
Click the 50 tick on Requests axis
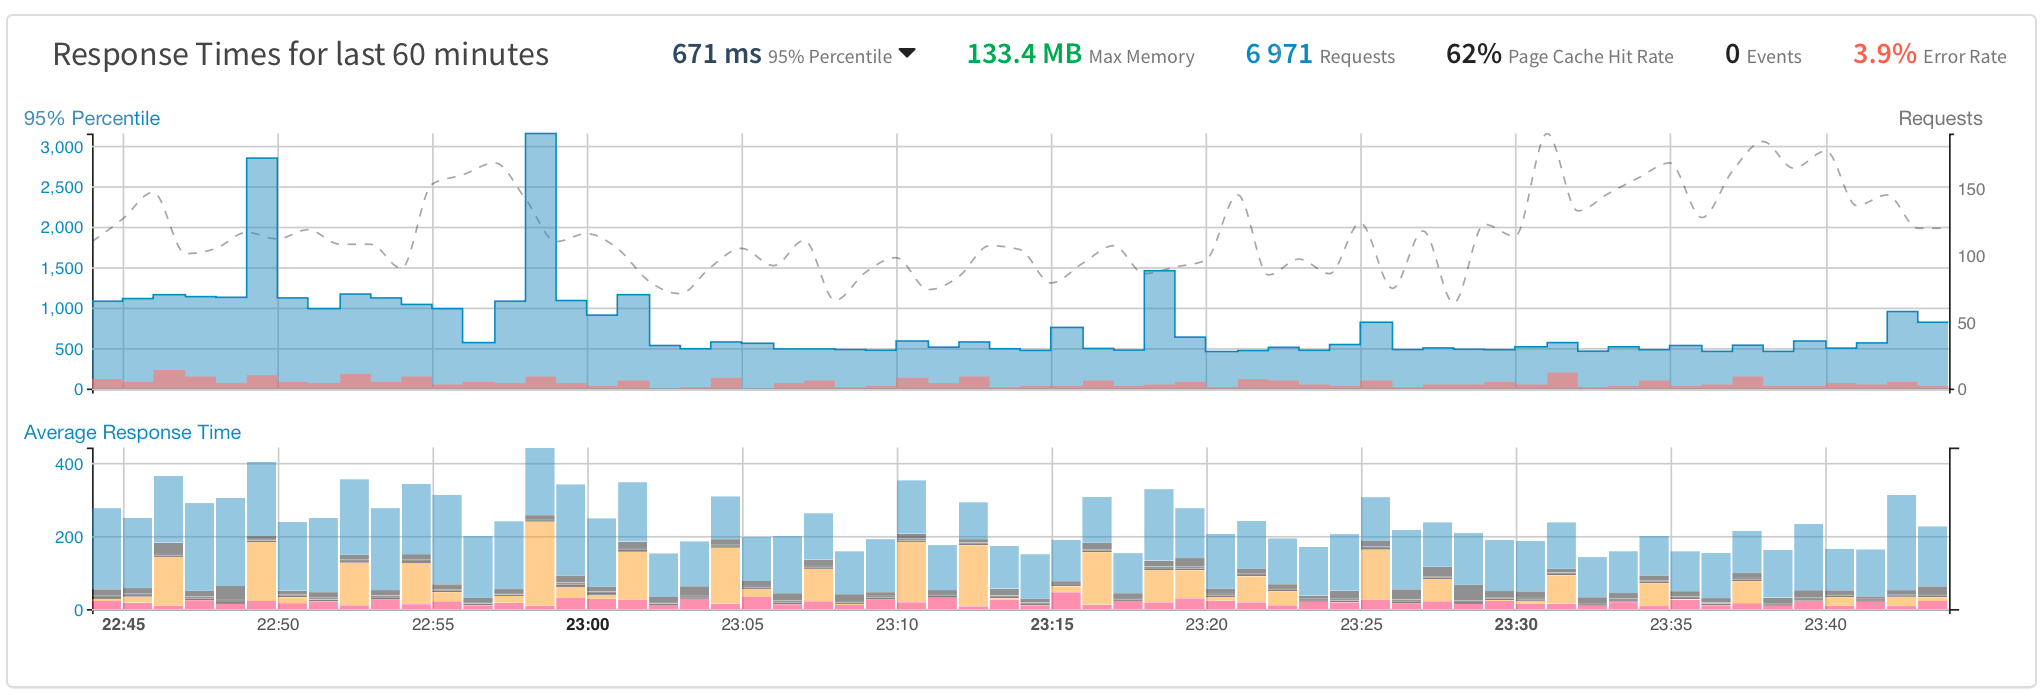click(x=1967, y=323)
